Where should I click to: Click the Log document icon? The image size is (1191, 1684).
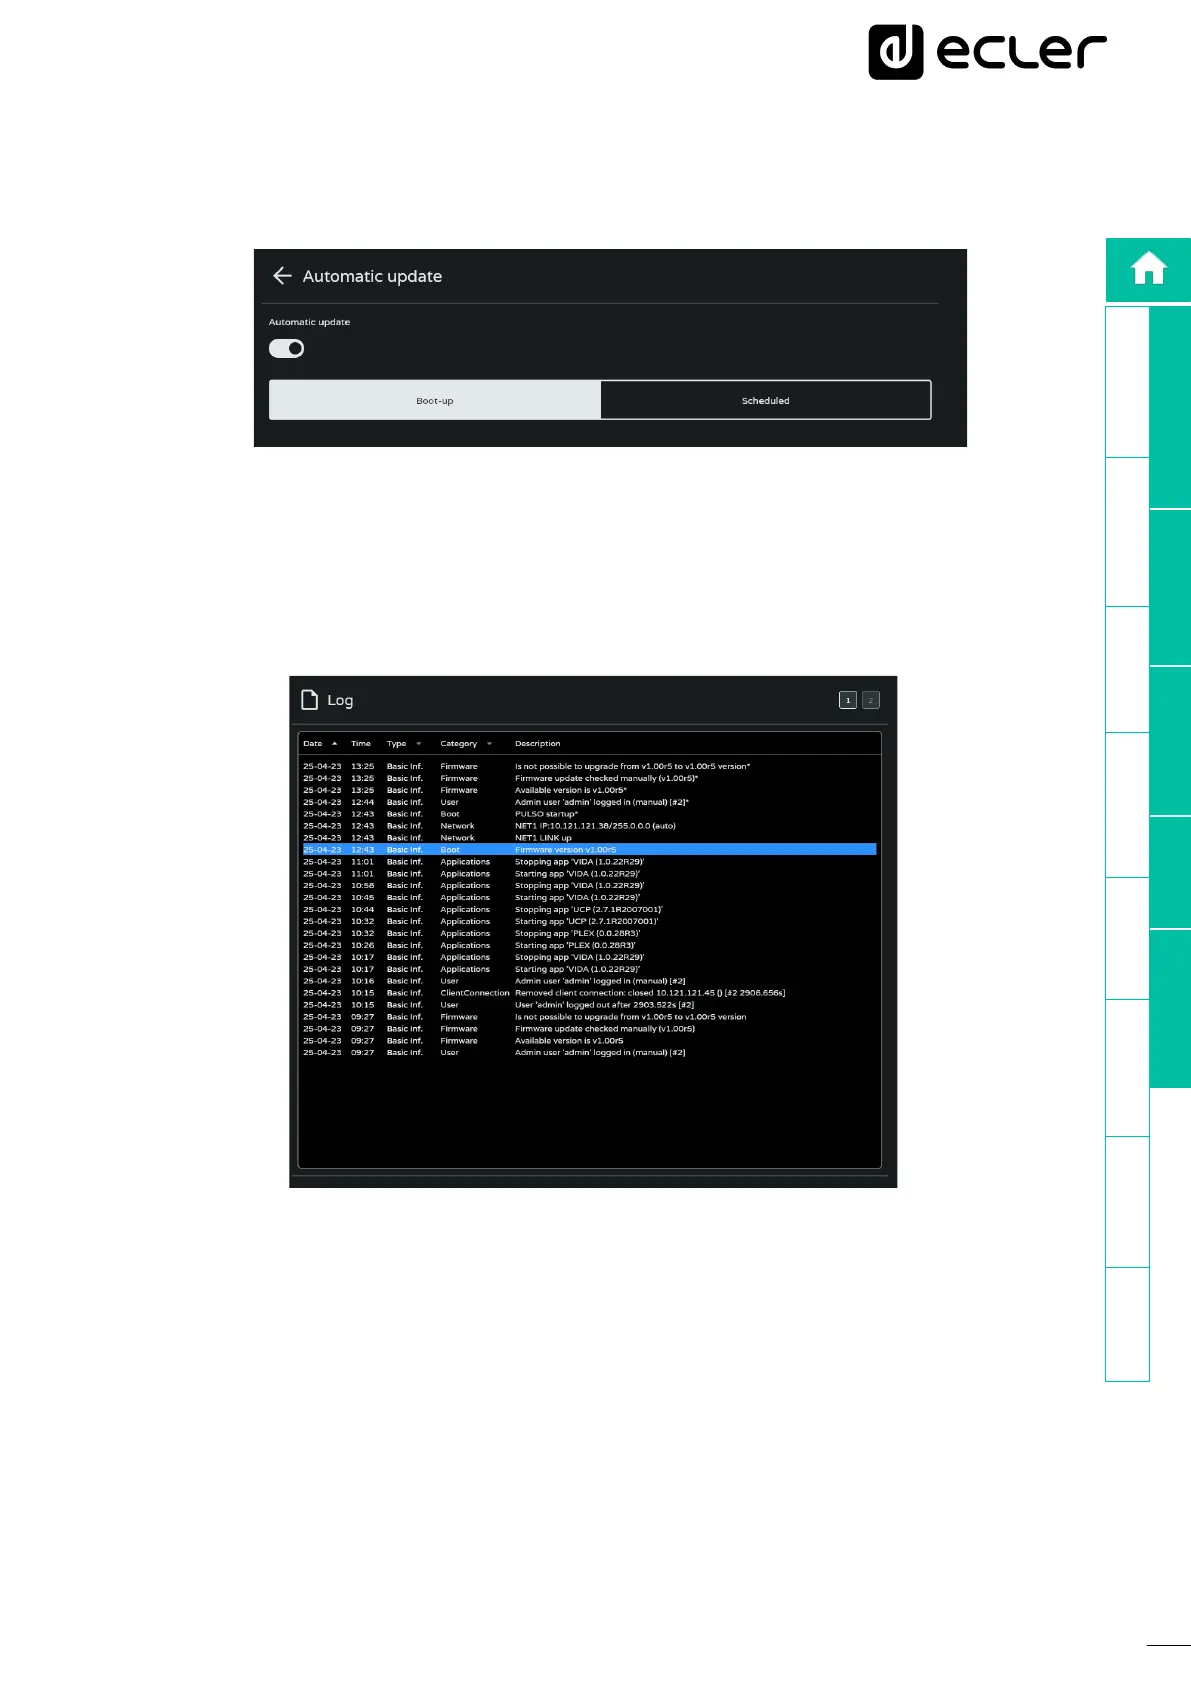310,700
